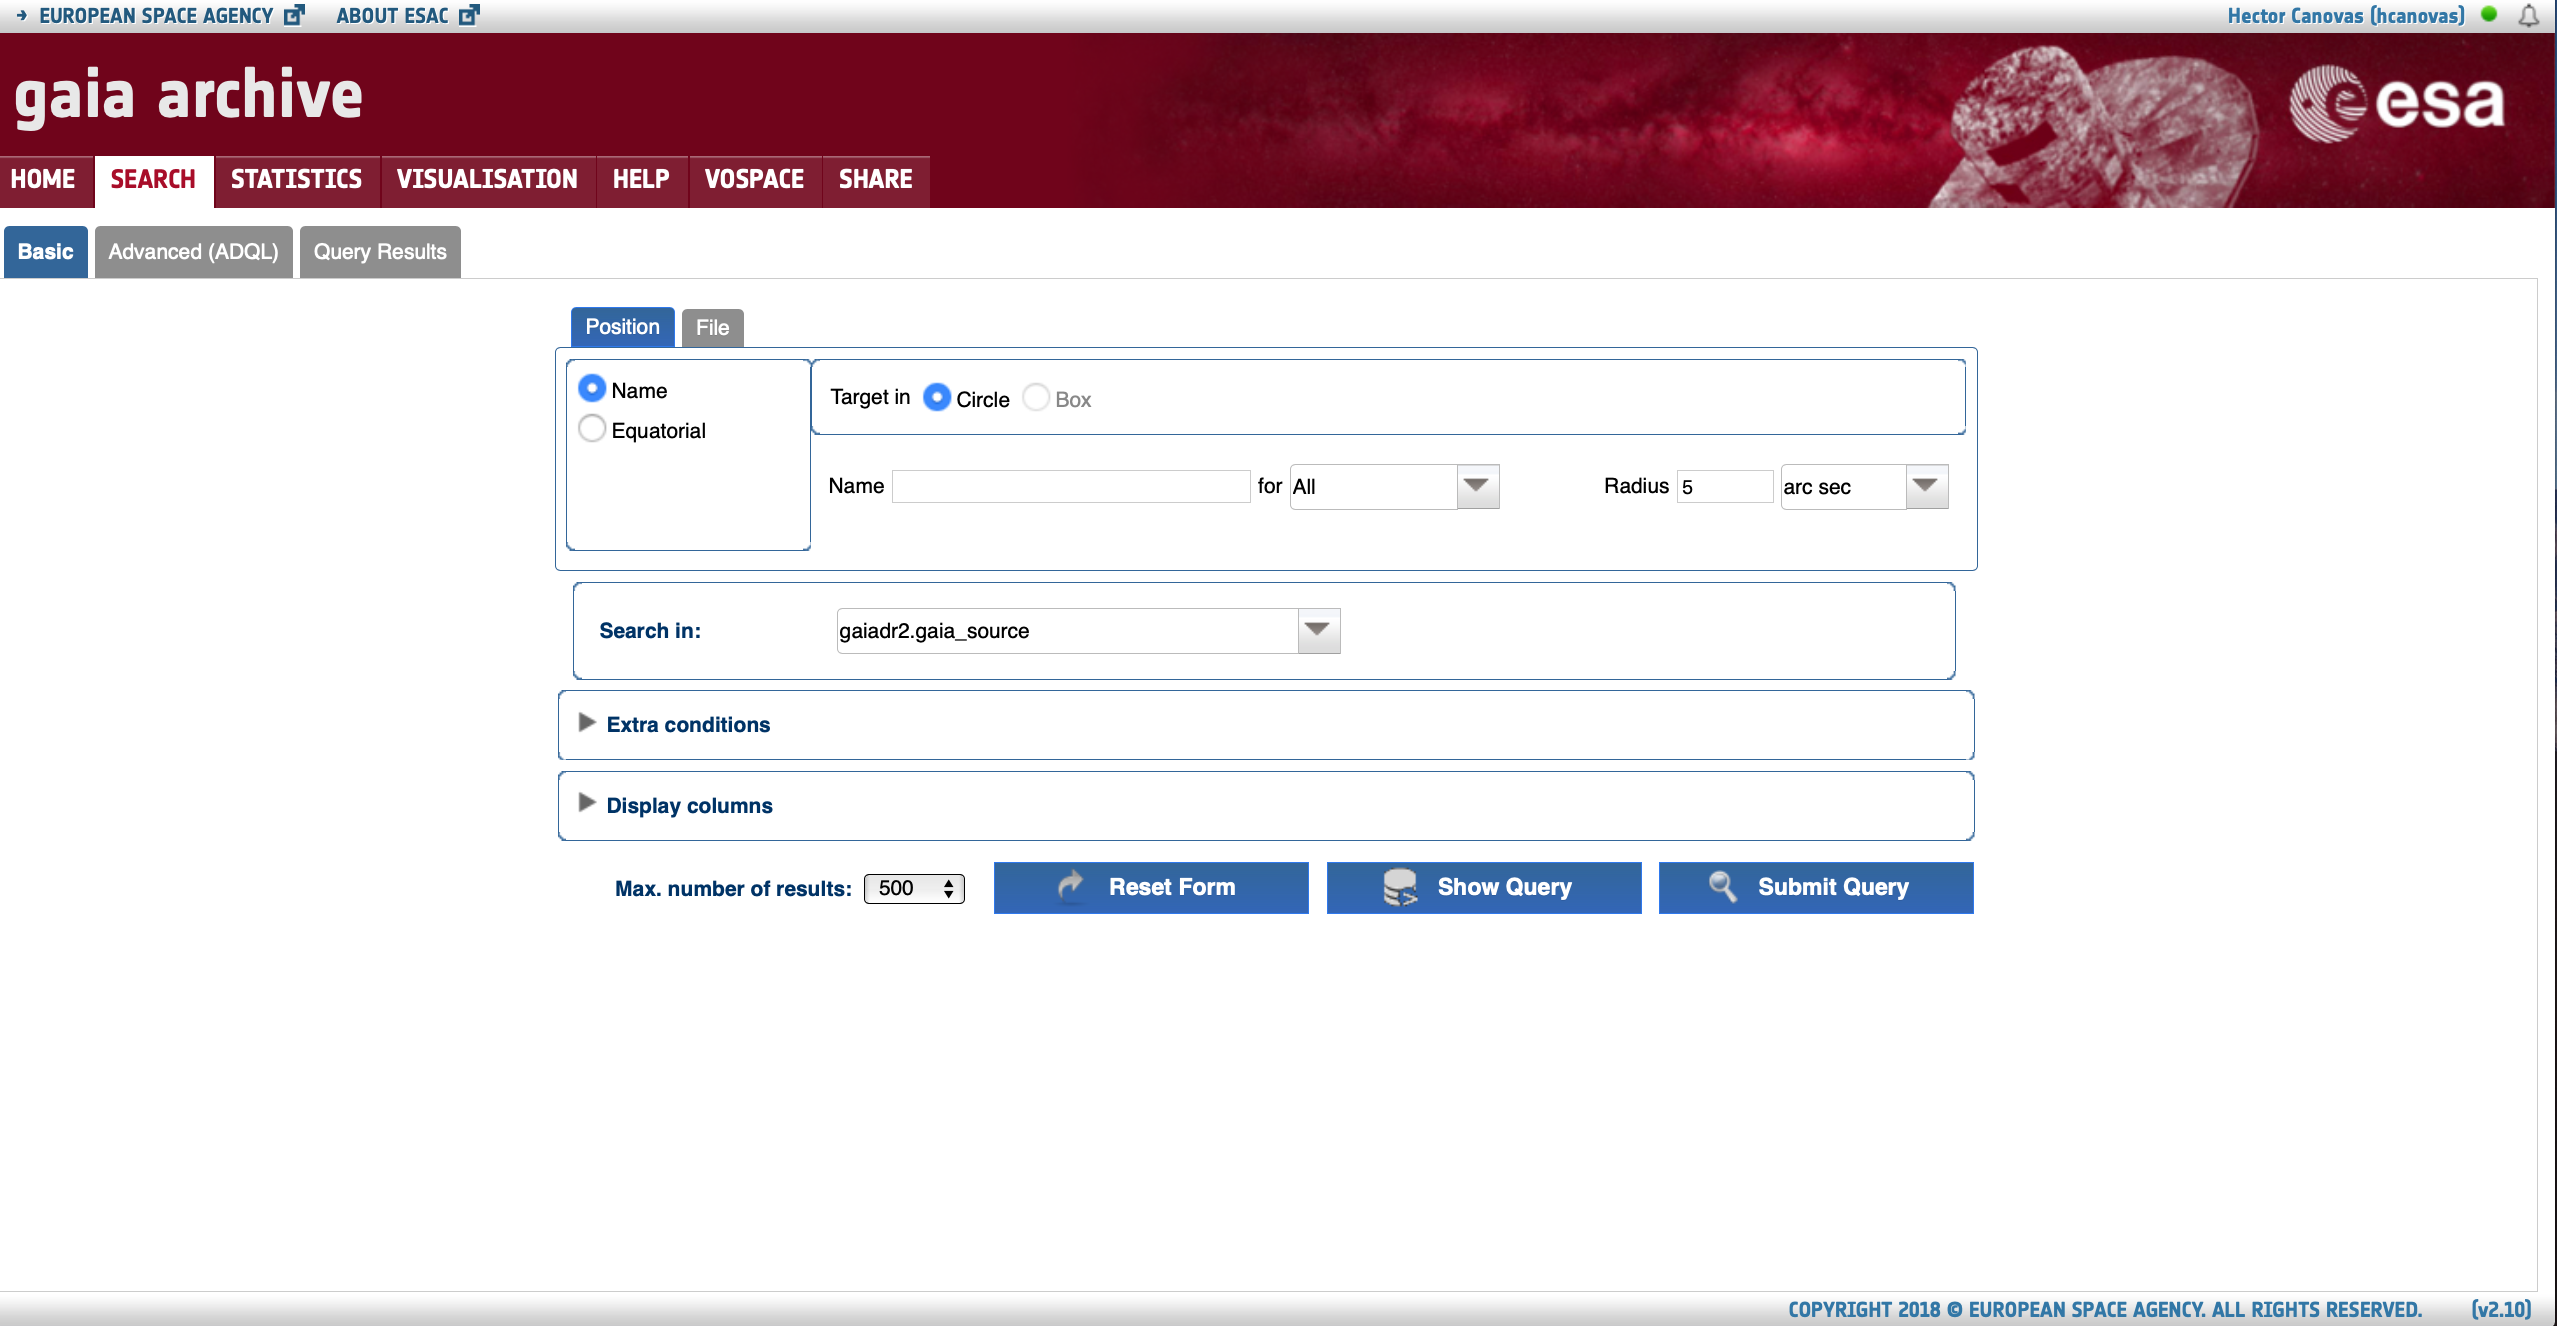The width and height of the screenshot is (2557, 1326).
Task: Open the STATISTICS menu
Action: coord(296,179)
